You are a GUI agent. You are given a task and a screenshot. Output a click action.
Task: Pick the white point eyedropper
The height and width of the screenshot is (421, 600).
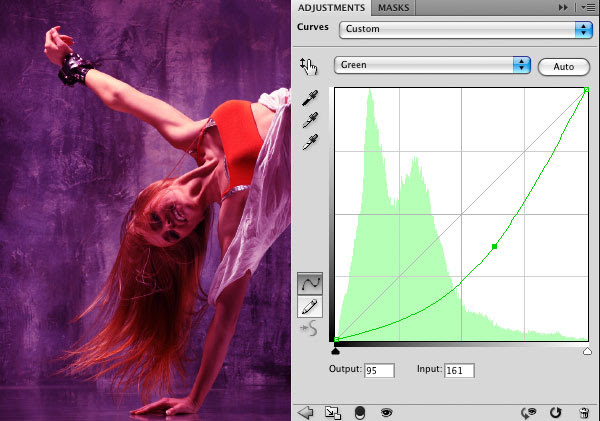311,142
